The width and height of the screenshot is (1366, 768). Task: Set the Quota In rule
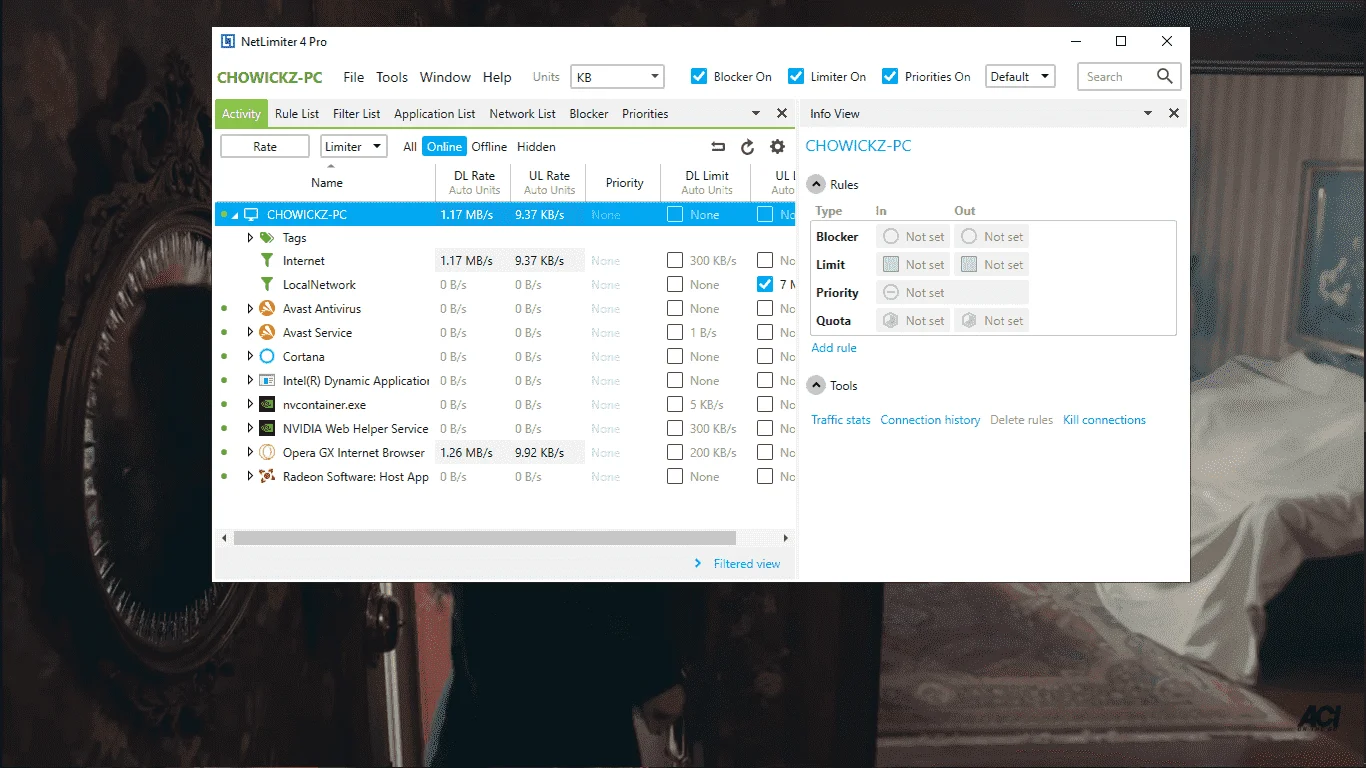click(x=913, y=321)
